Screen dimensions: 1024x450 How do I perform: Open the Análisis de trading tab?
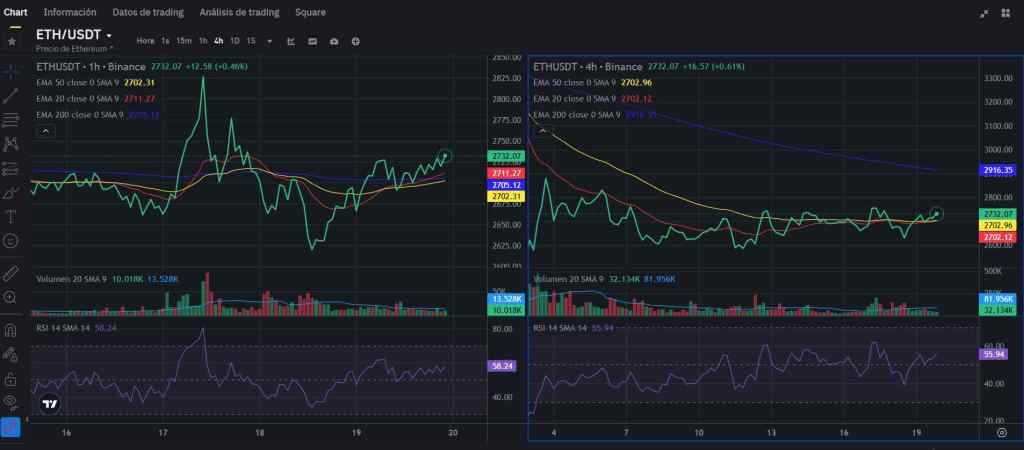[x=238, y=12]
